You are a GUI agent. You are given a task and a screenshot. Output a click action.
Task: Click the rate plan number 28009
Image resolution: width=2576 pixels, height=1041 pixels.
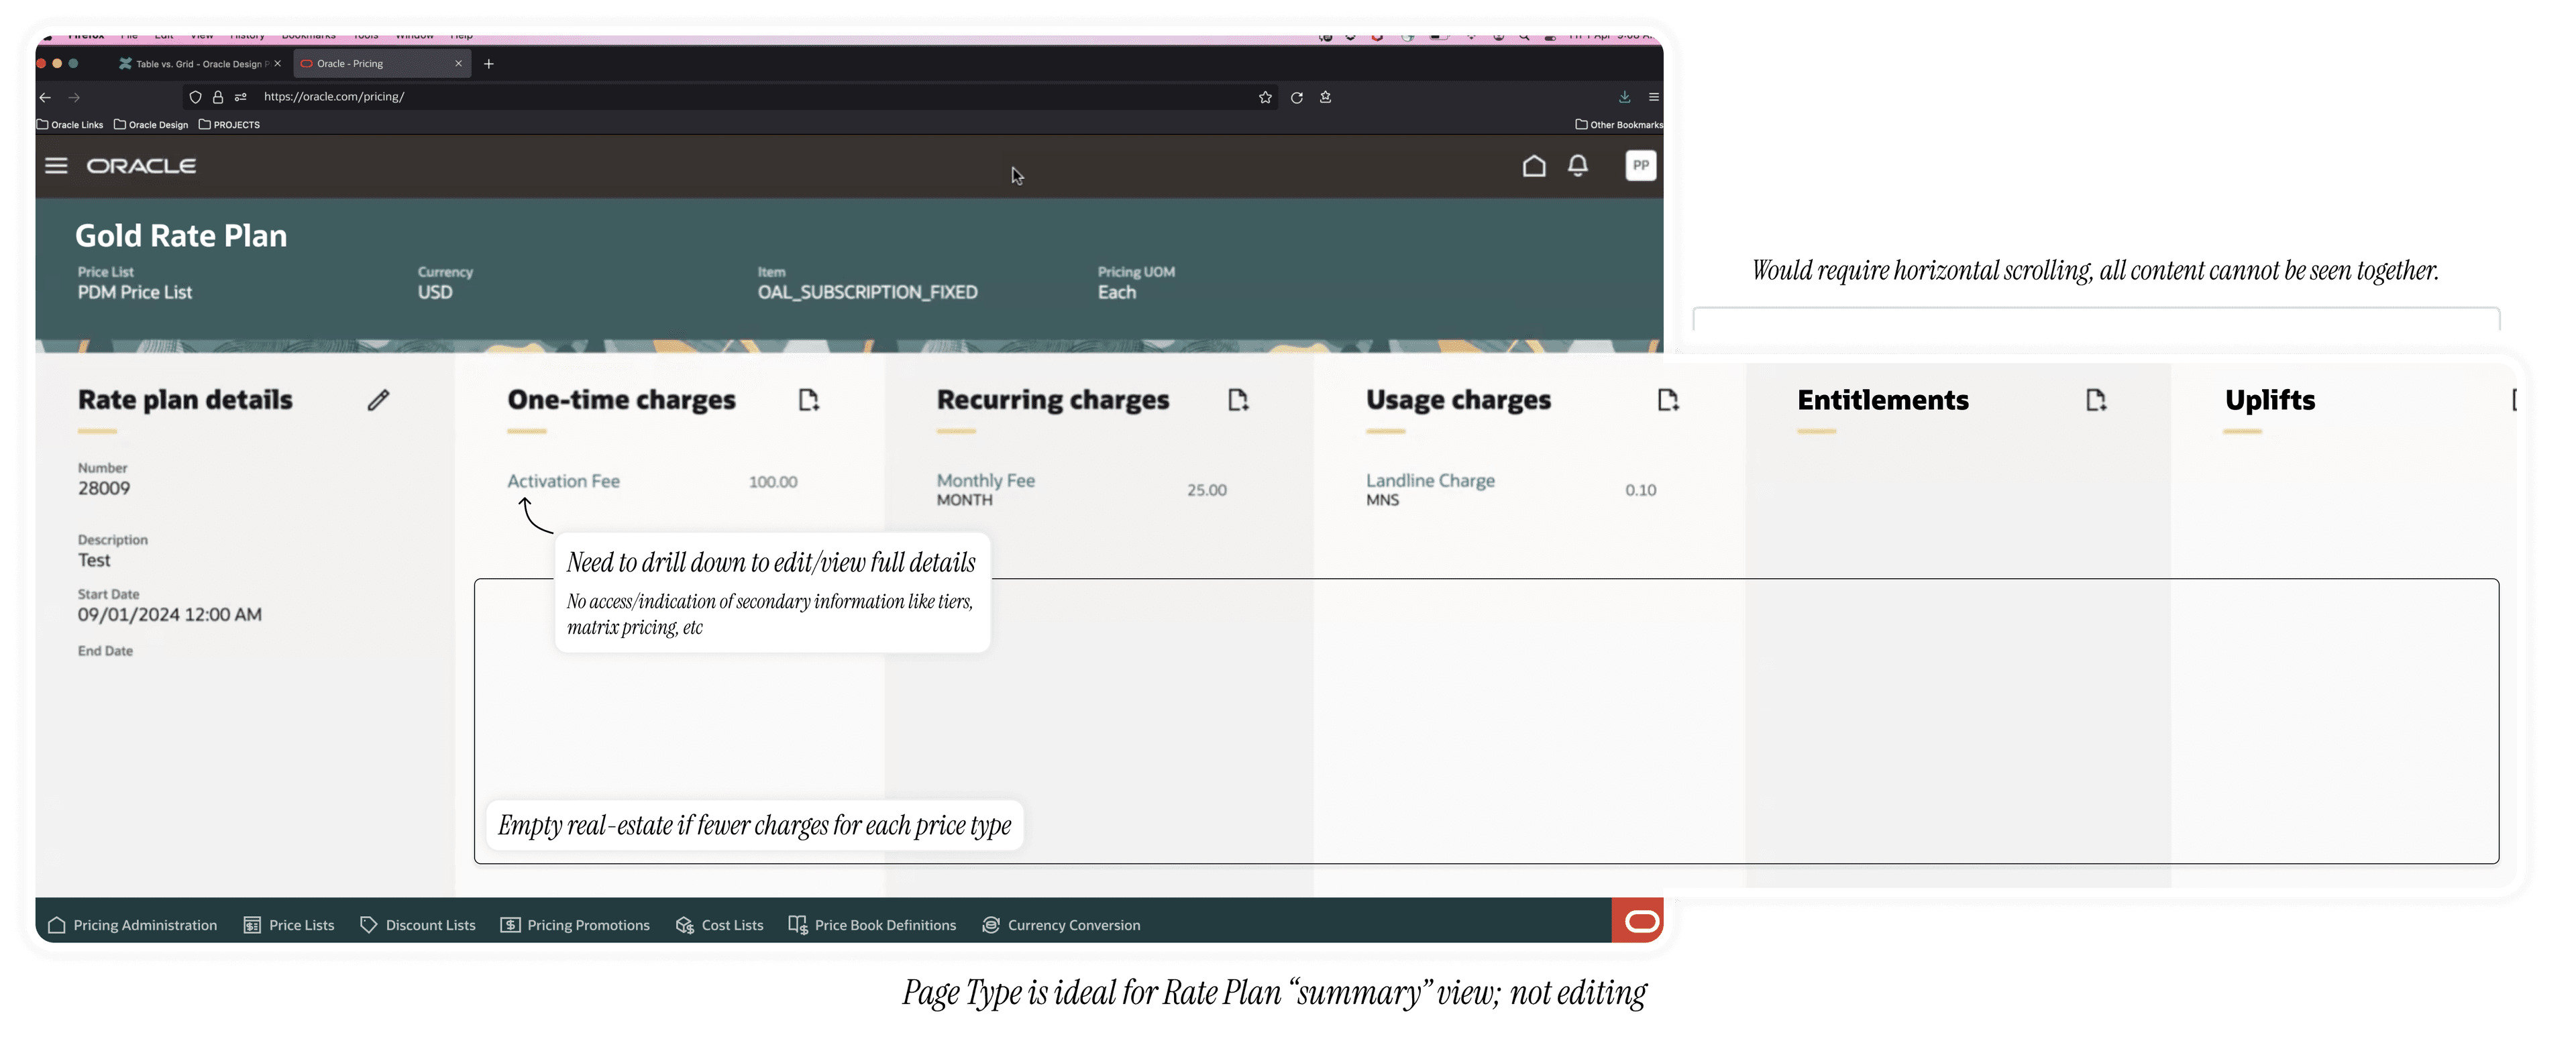(x=104, y=488)
